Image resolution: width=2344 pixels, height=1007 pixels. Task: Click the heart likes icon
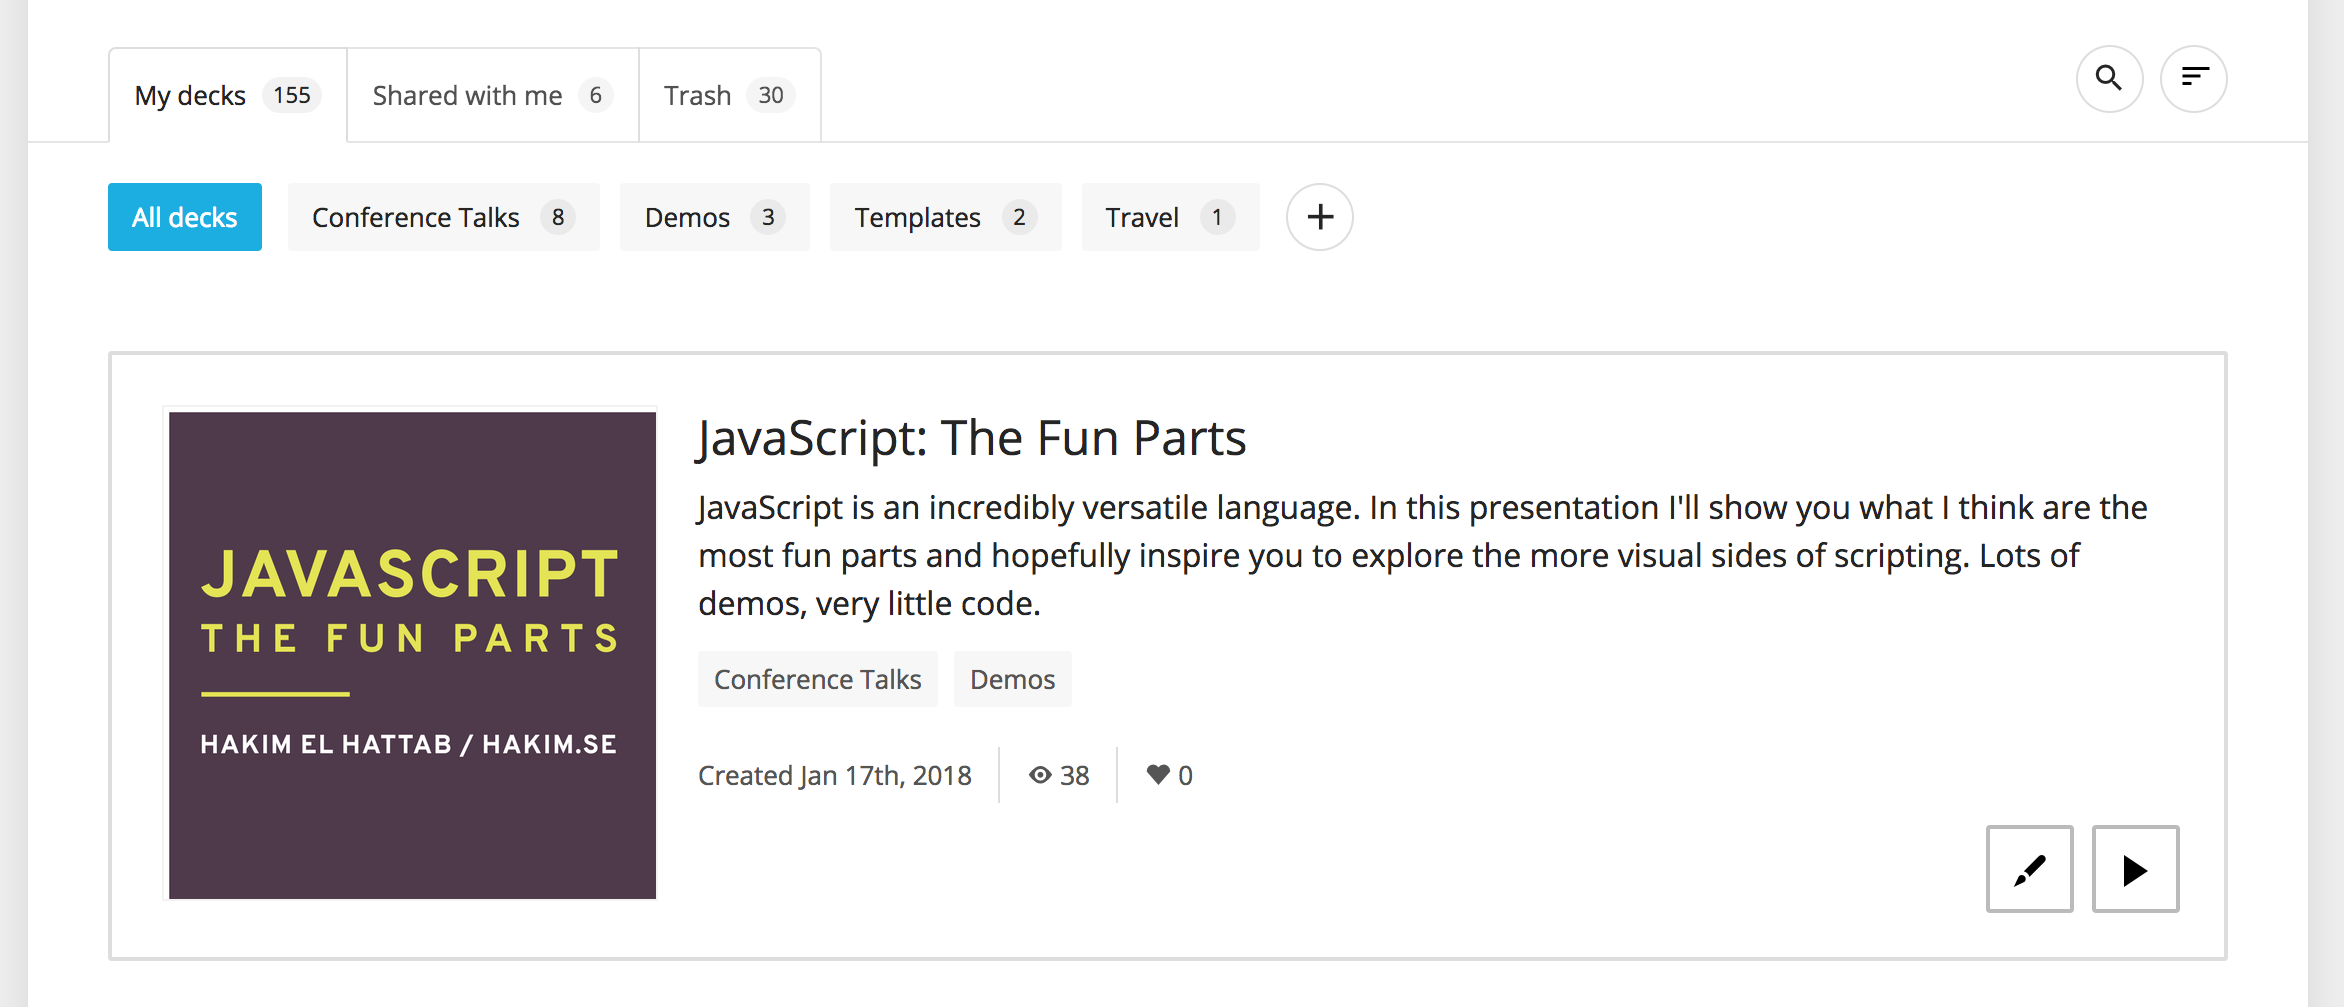coord(1157,775)
